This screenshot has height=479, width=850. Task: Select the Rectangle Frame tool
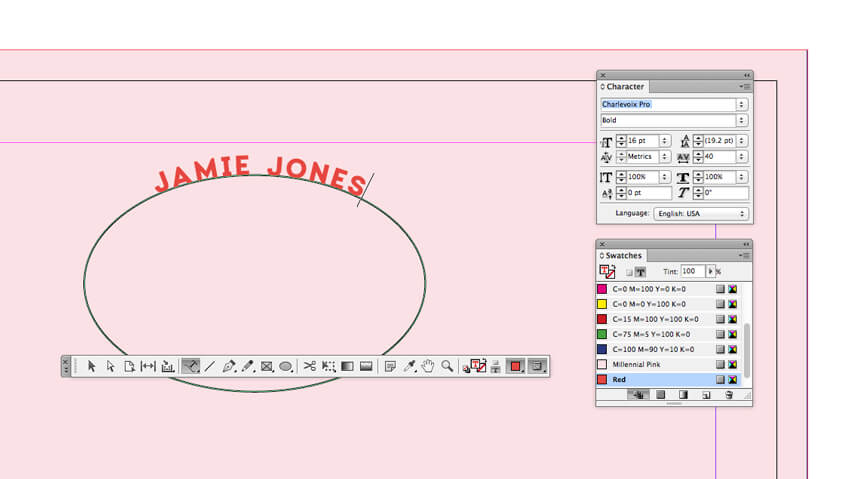coord(267,366)
